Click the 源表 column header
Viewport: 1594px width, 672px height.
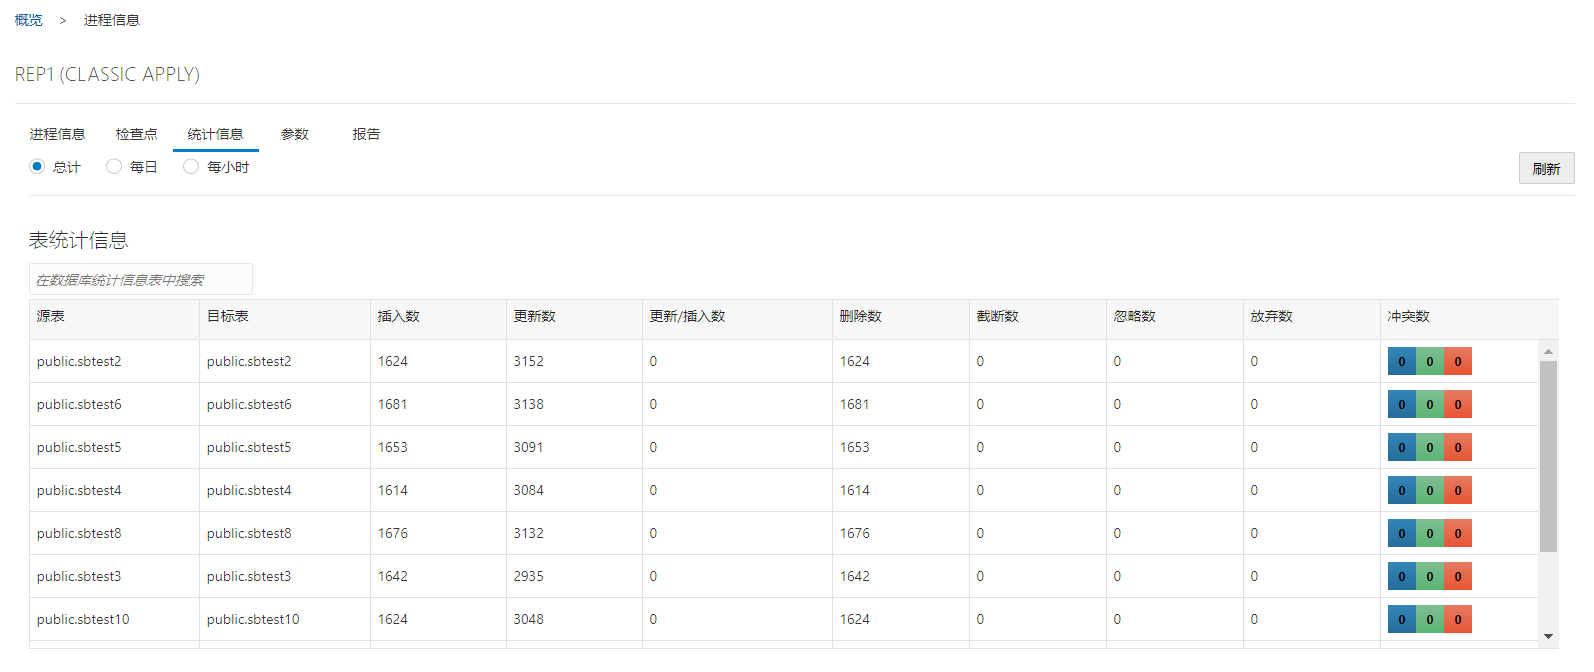click(51, 316)
